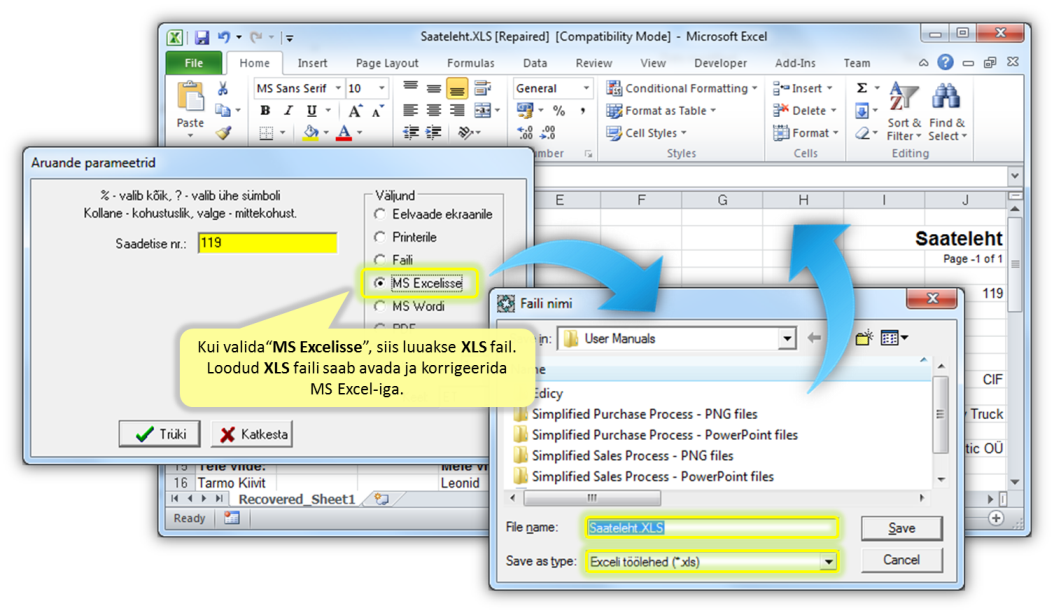Click the Find & Select binoculars icon

coord(946,112)
